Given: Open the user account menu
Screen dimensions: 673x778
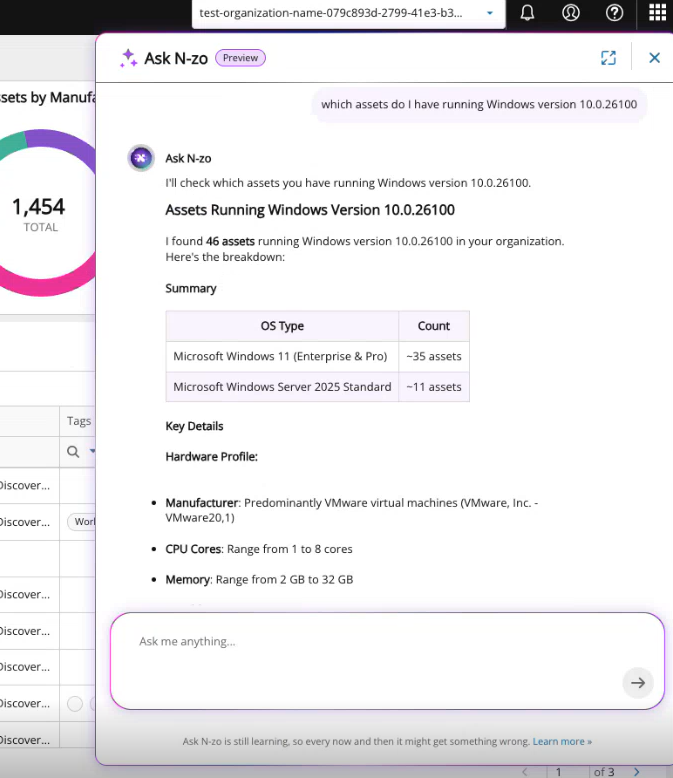Looking at the screenshot, I should [x=571, y=12].
